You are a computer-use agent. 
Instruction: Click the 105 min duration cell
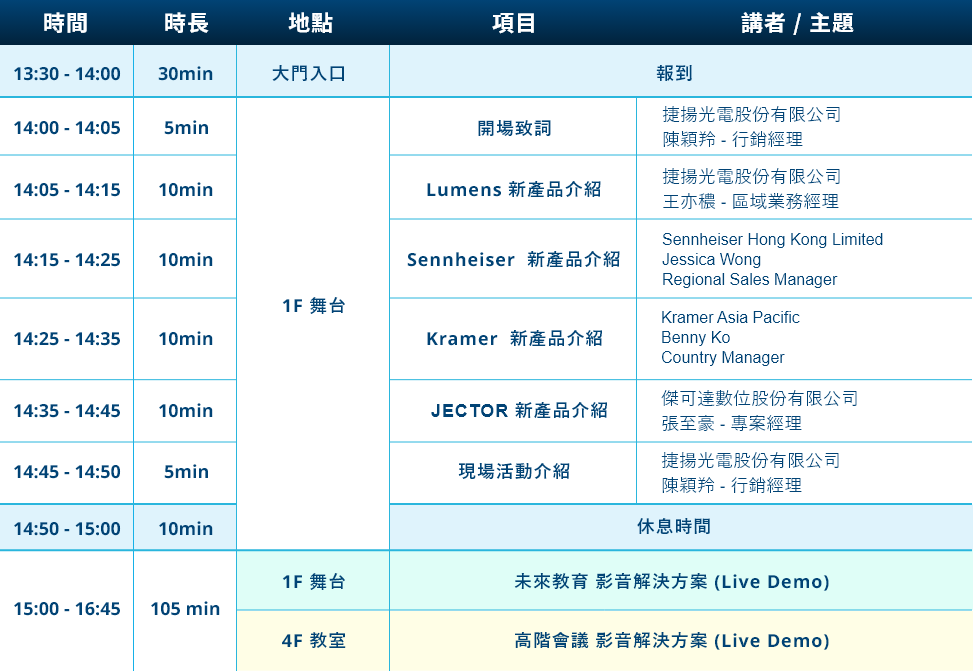pyautogui.click(x=186, y=609)
